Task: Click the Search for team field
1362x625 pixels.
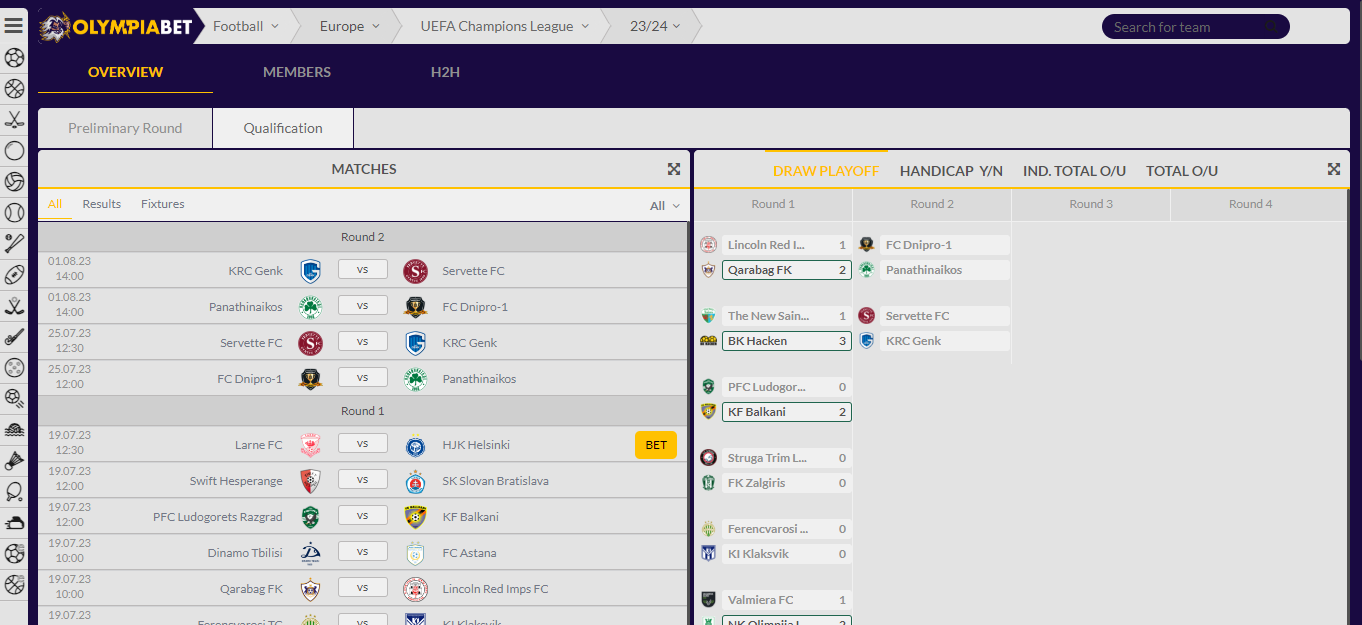Action: [1185, 27]
